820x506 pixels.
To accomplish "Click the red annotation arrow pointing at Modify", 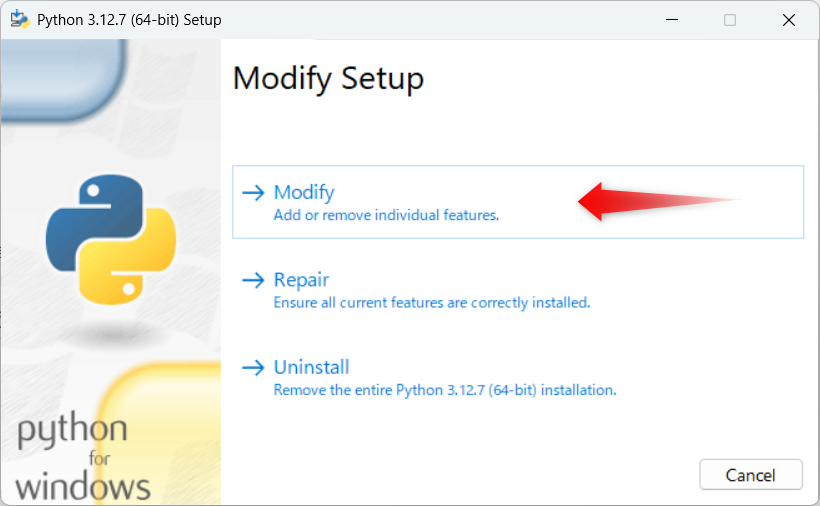I will [x=658, y=201].
